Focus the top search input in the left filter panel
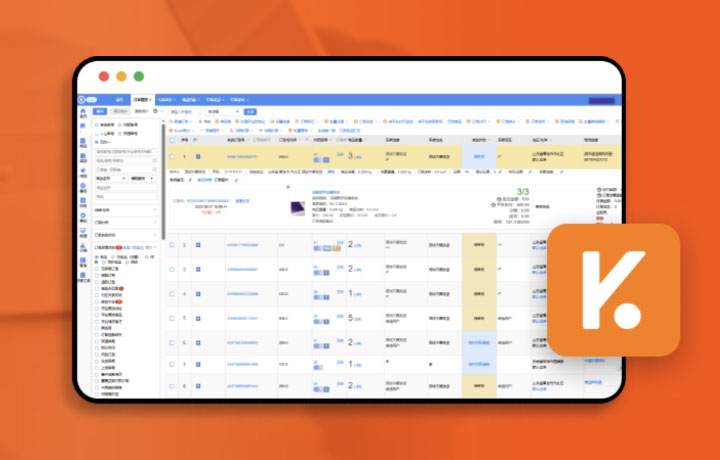This screenshot has width=720, height=460. coord(126,151)
